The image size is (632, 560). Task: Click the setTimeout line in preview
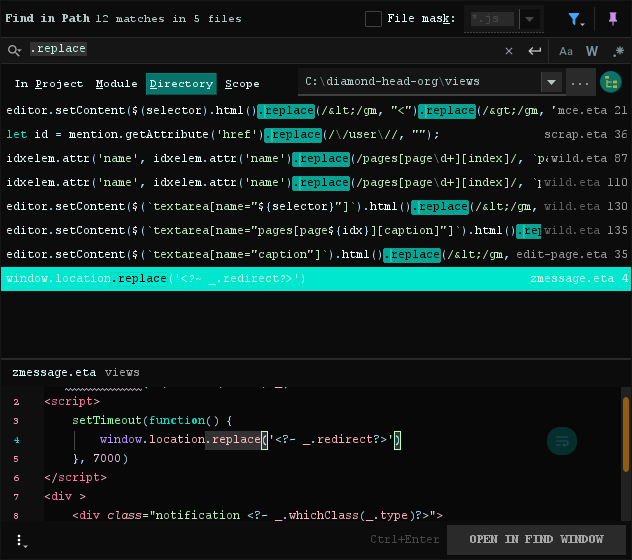tap(152, 421)
